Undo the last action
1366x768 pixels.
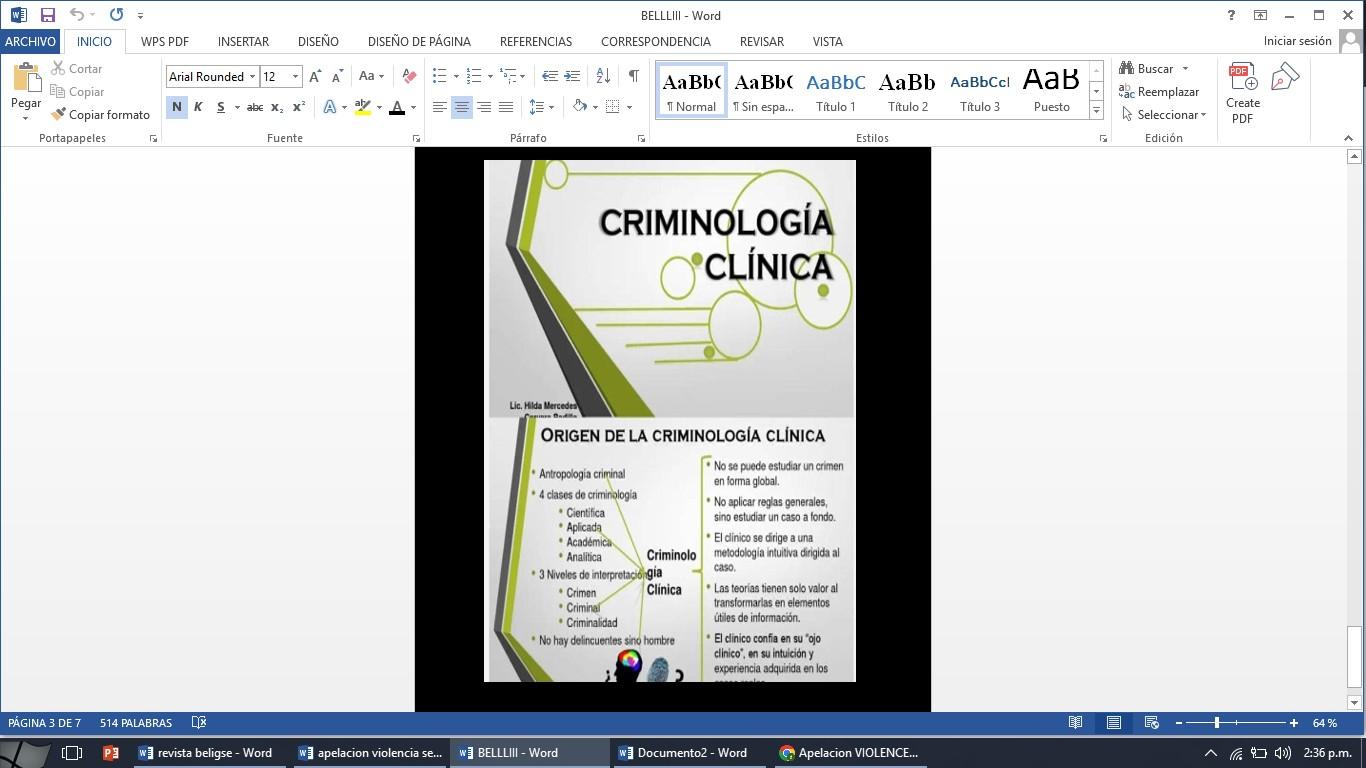[77, 15]
